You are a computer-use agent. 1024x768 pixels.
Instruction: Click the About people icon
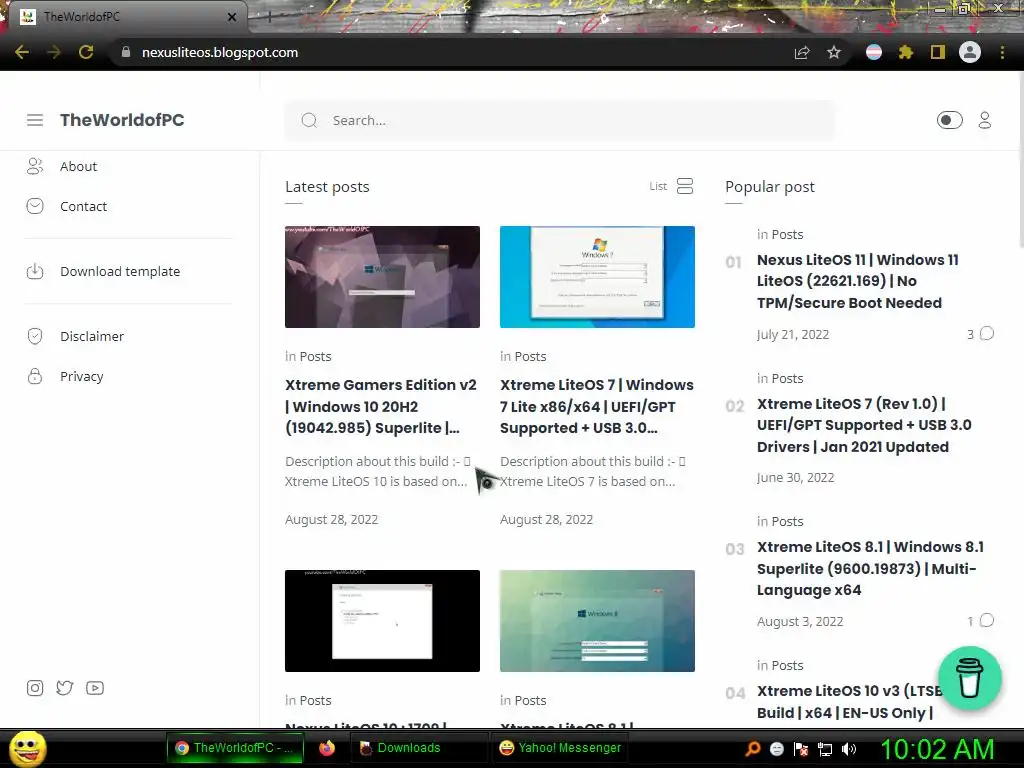[x=35, y=167]
